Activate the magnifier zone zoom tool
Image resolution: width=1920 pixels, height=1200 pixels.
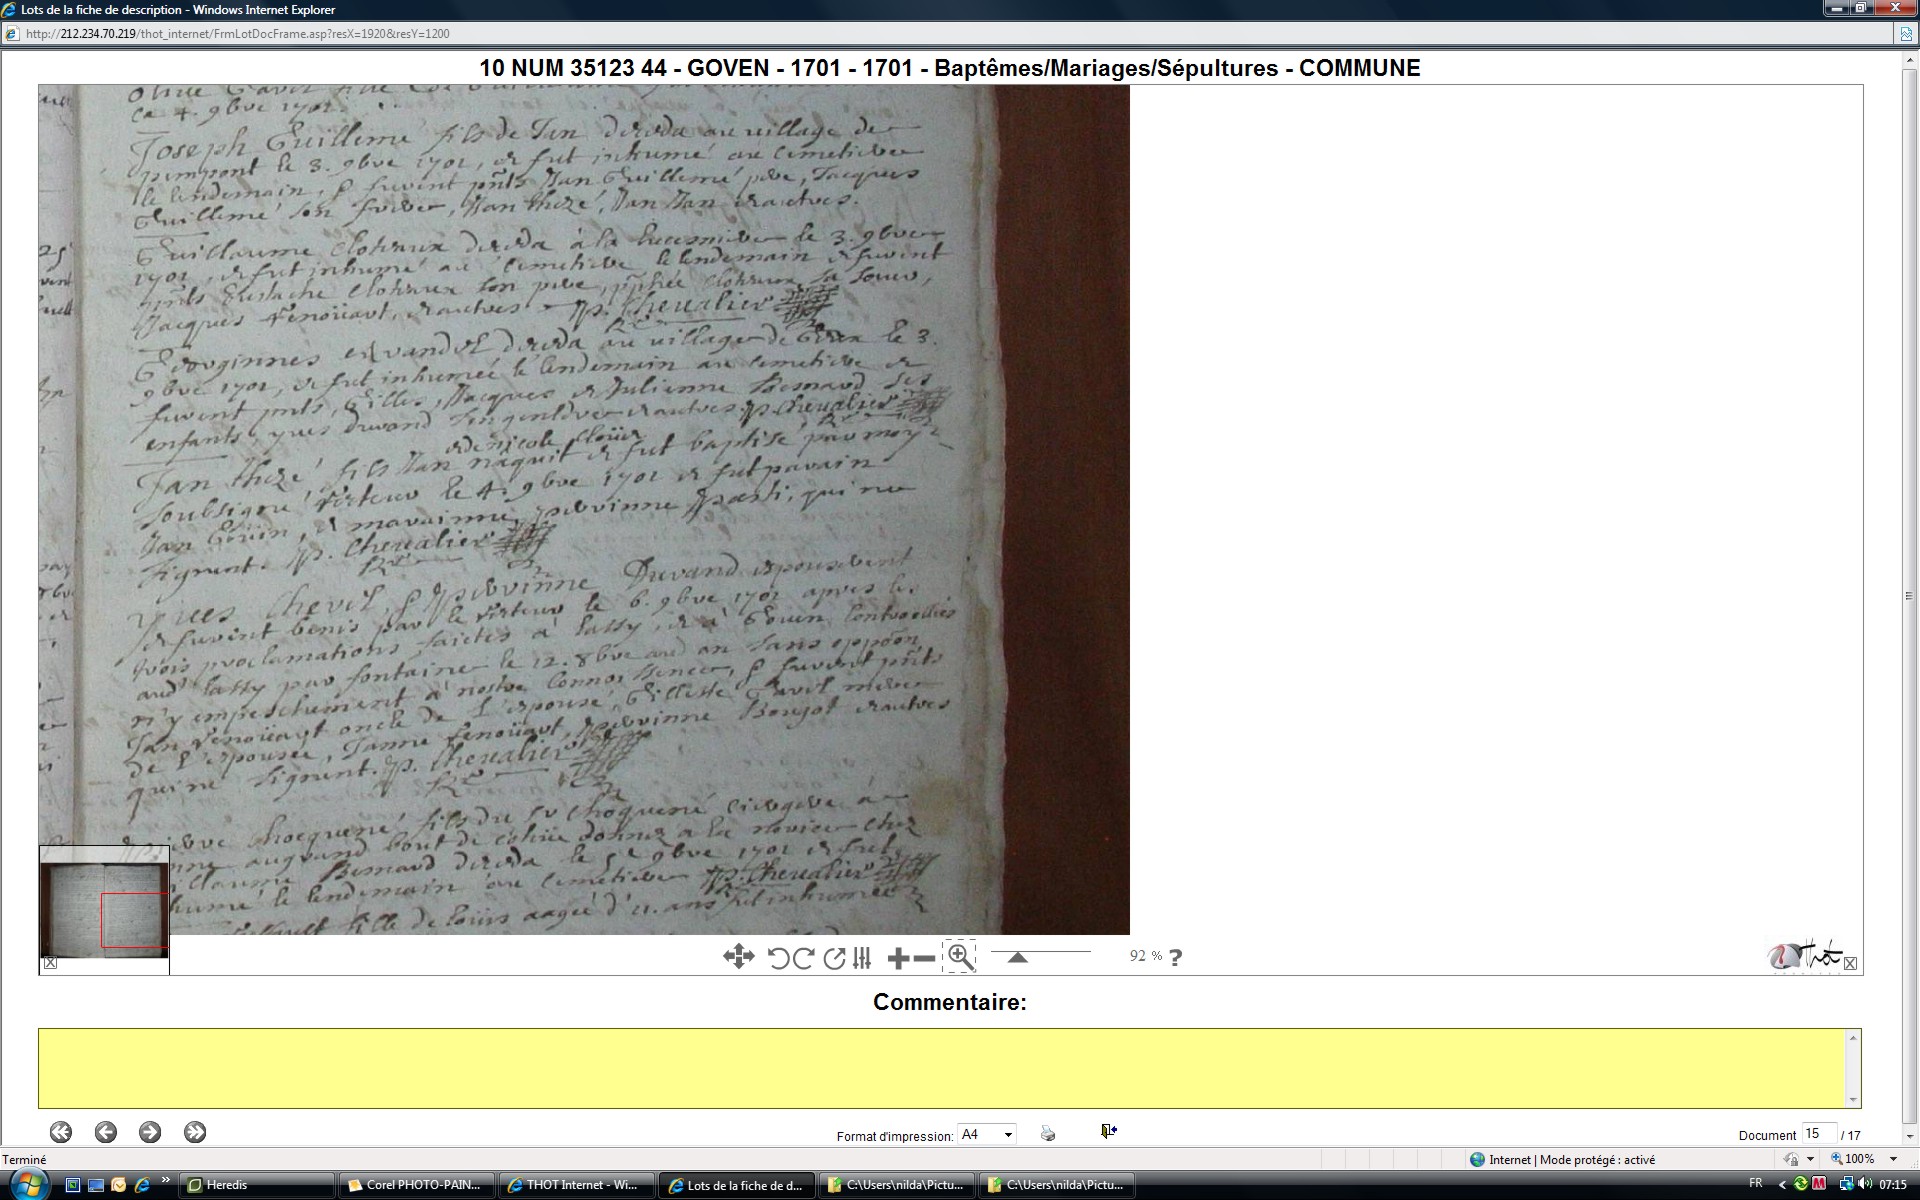point(960,957)
